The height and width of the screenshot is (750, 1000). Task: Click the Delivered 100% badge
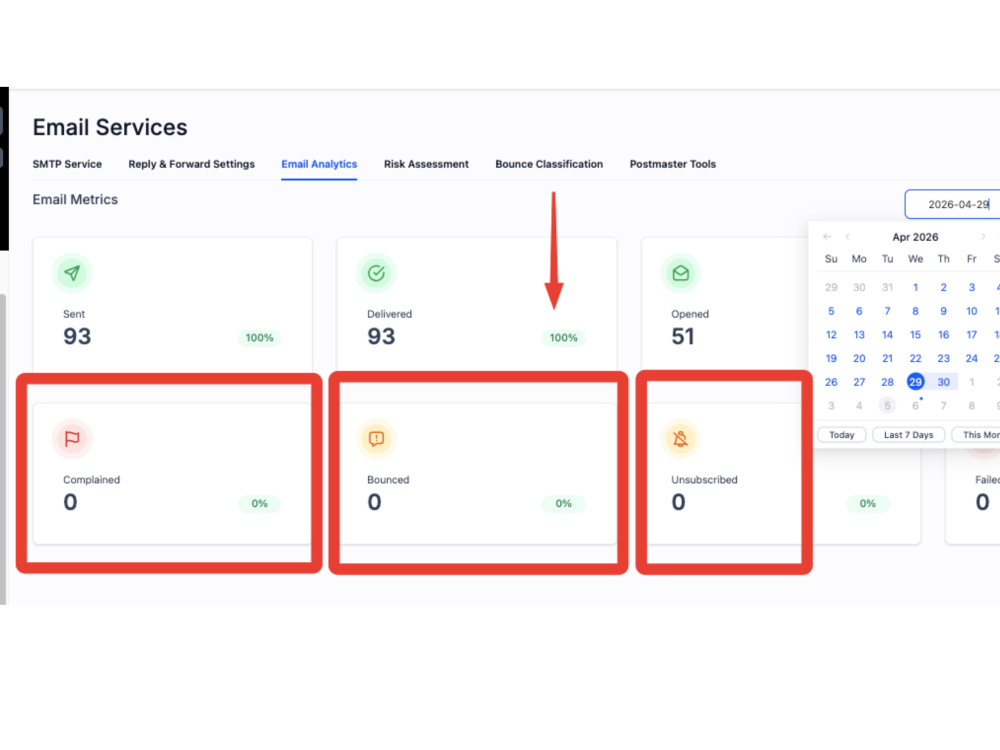coord(564,337)
